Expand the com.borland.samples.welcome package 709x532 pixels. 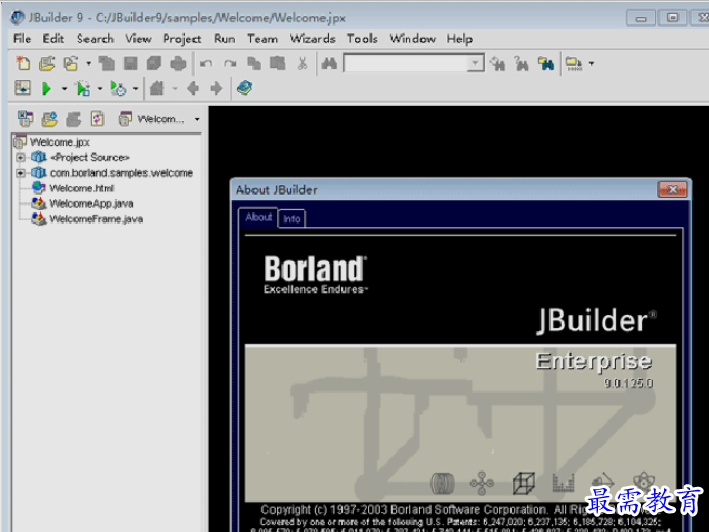click(20, 173)
